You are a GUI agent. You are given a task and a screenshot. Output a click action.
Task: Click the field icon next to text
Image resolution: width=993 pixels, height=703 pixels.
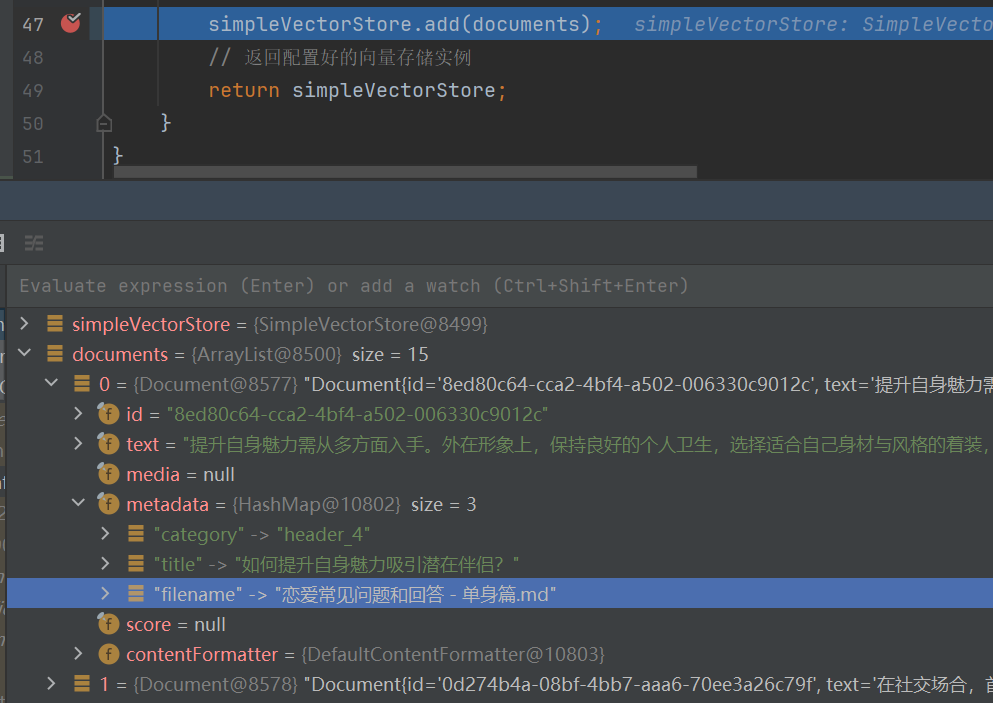(108, 443)
